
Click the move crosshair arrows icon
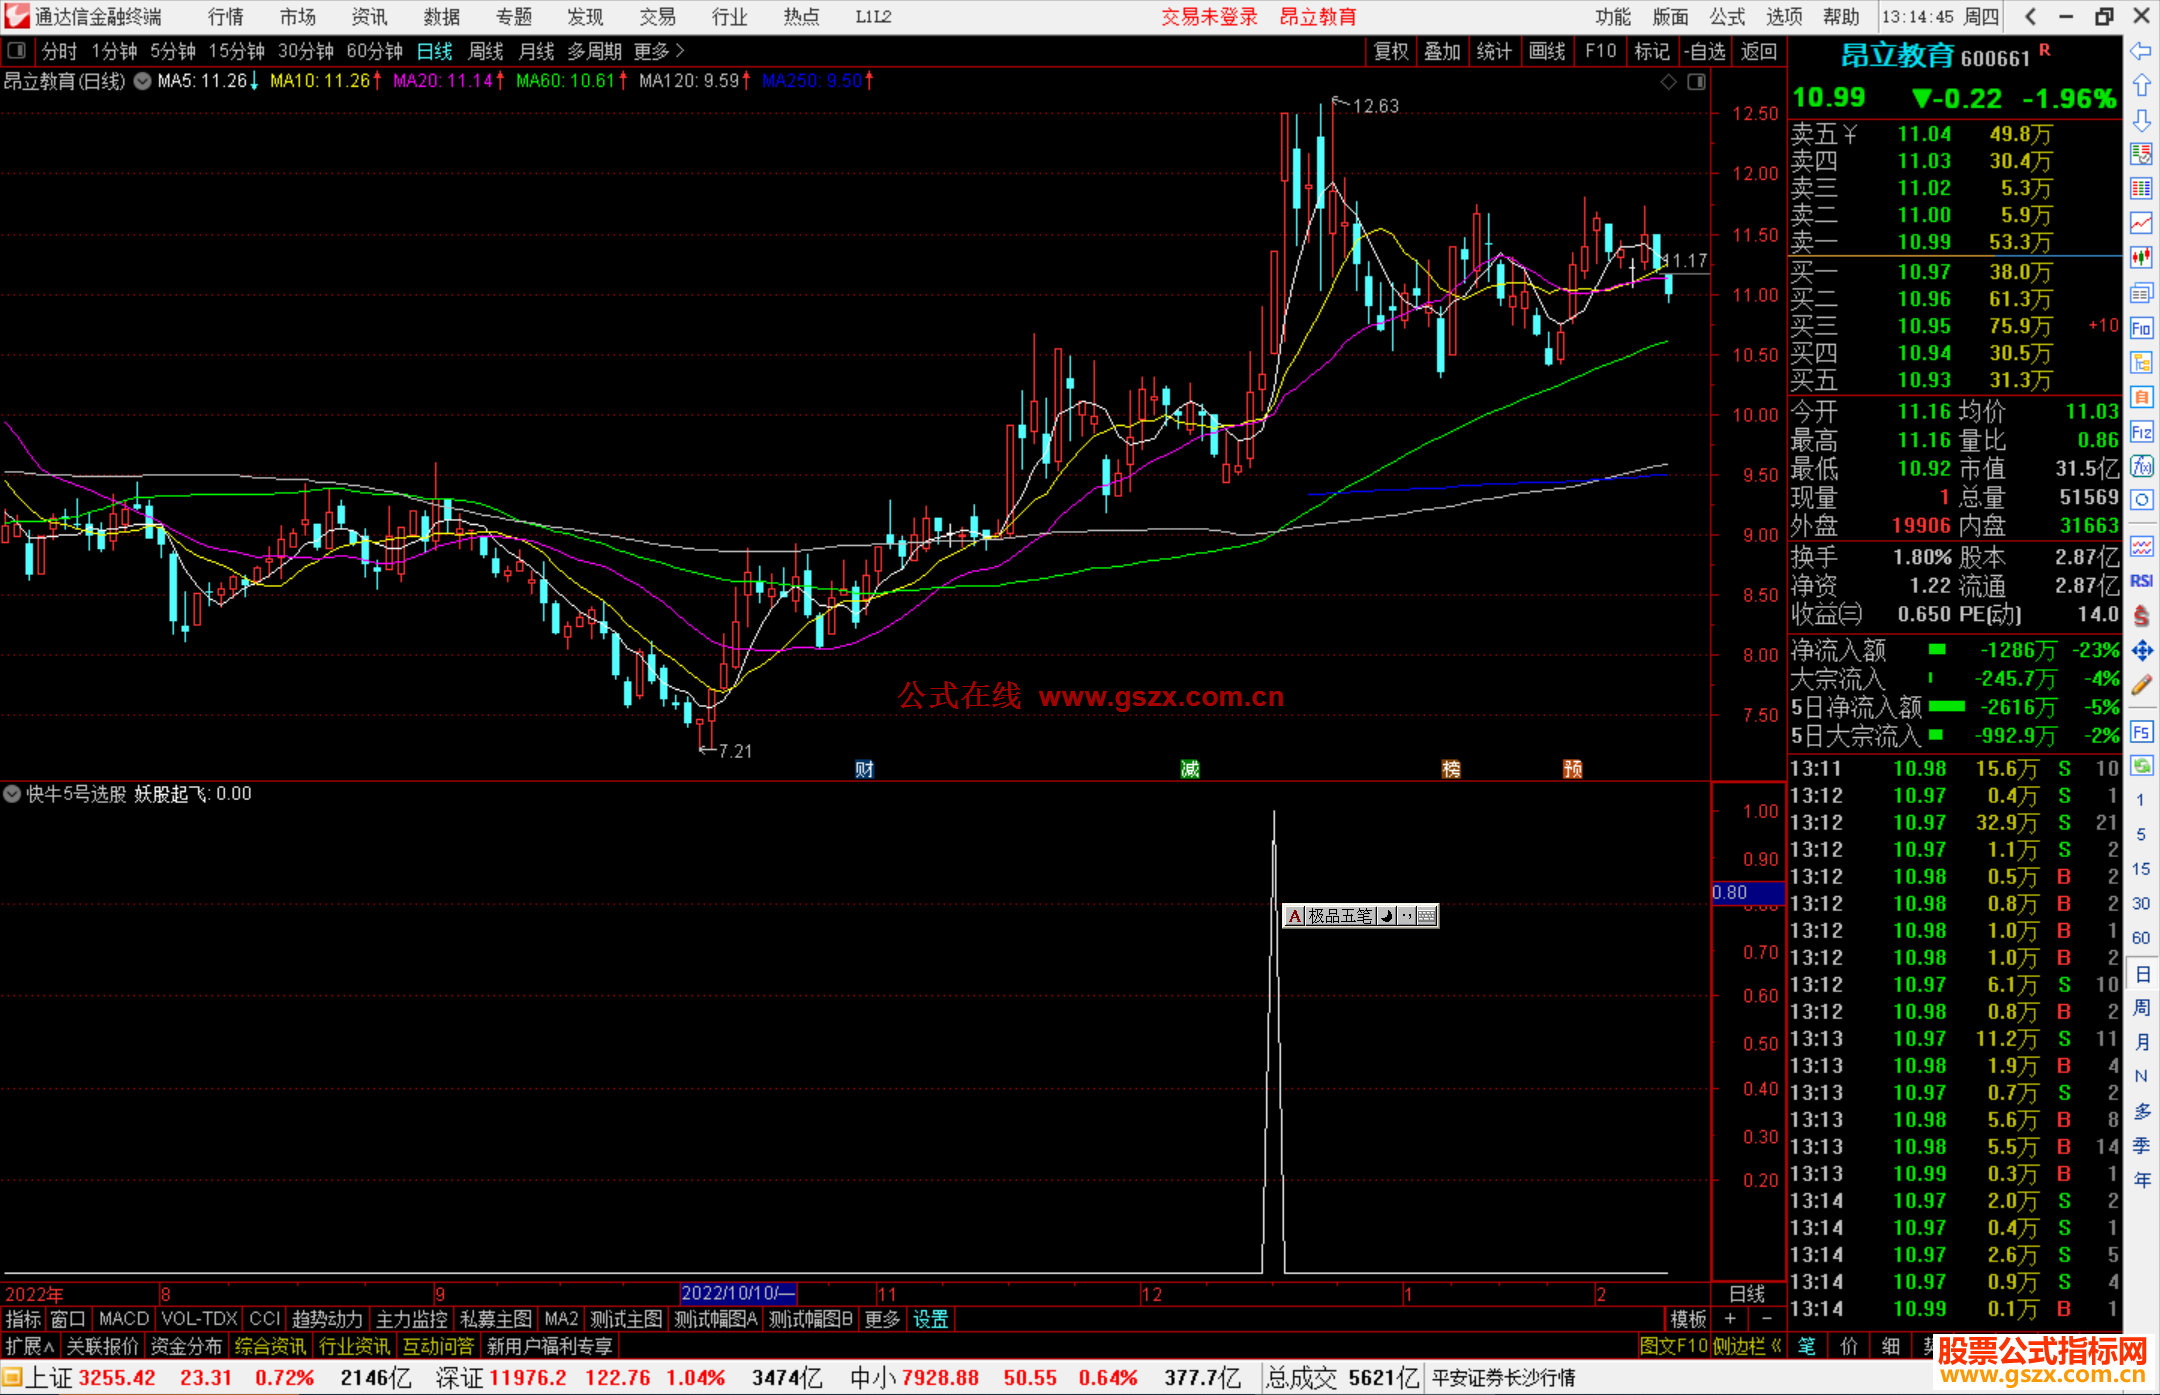2141,650
